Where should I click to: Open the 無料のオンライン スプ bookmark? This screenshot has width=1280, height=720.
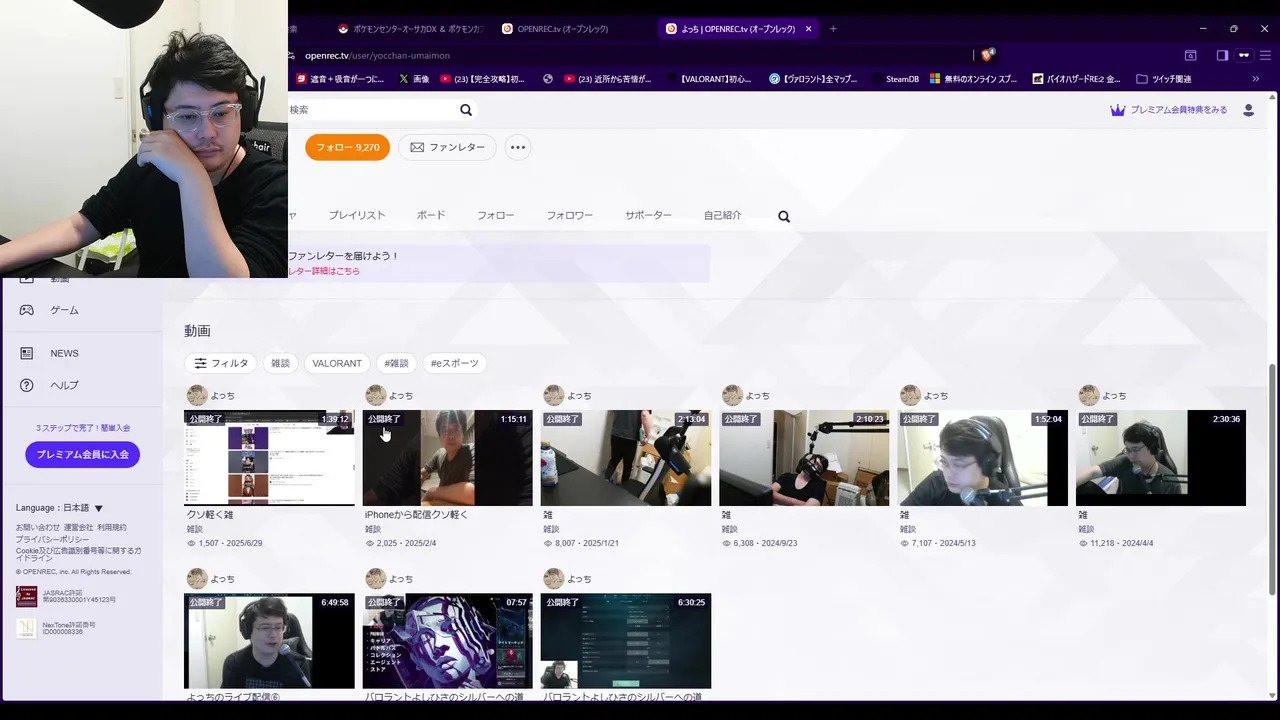[x=973, y=79]
